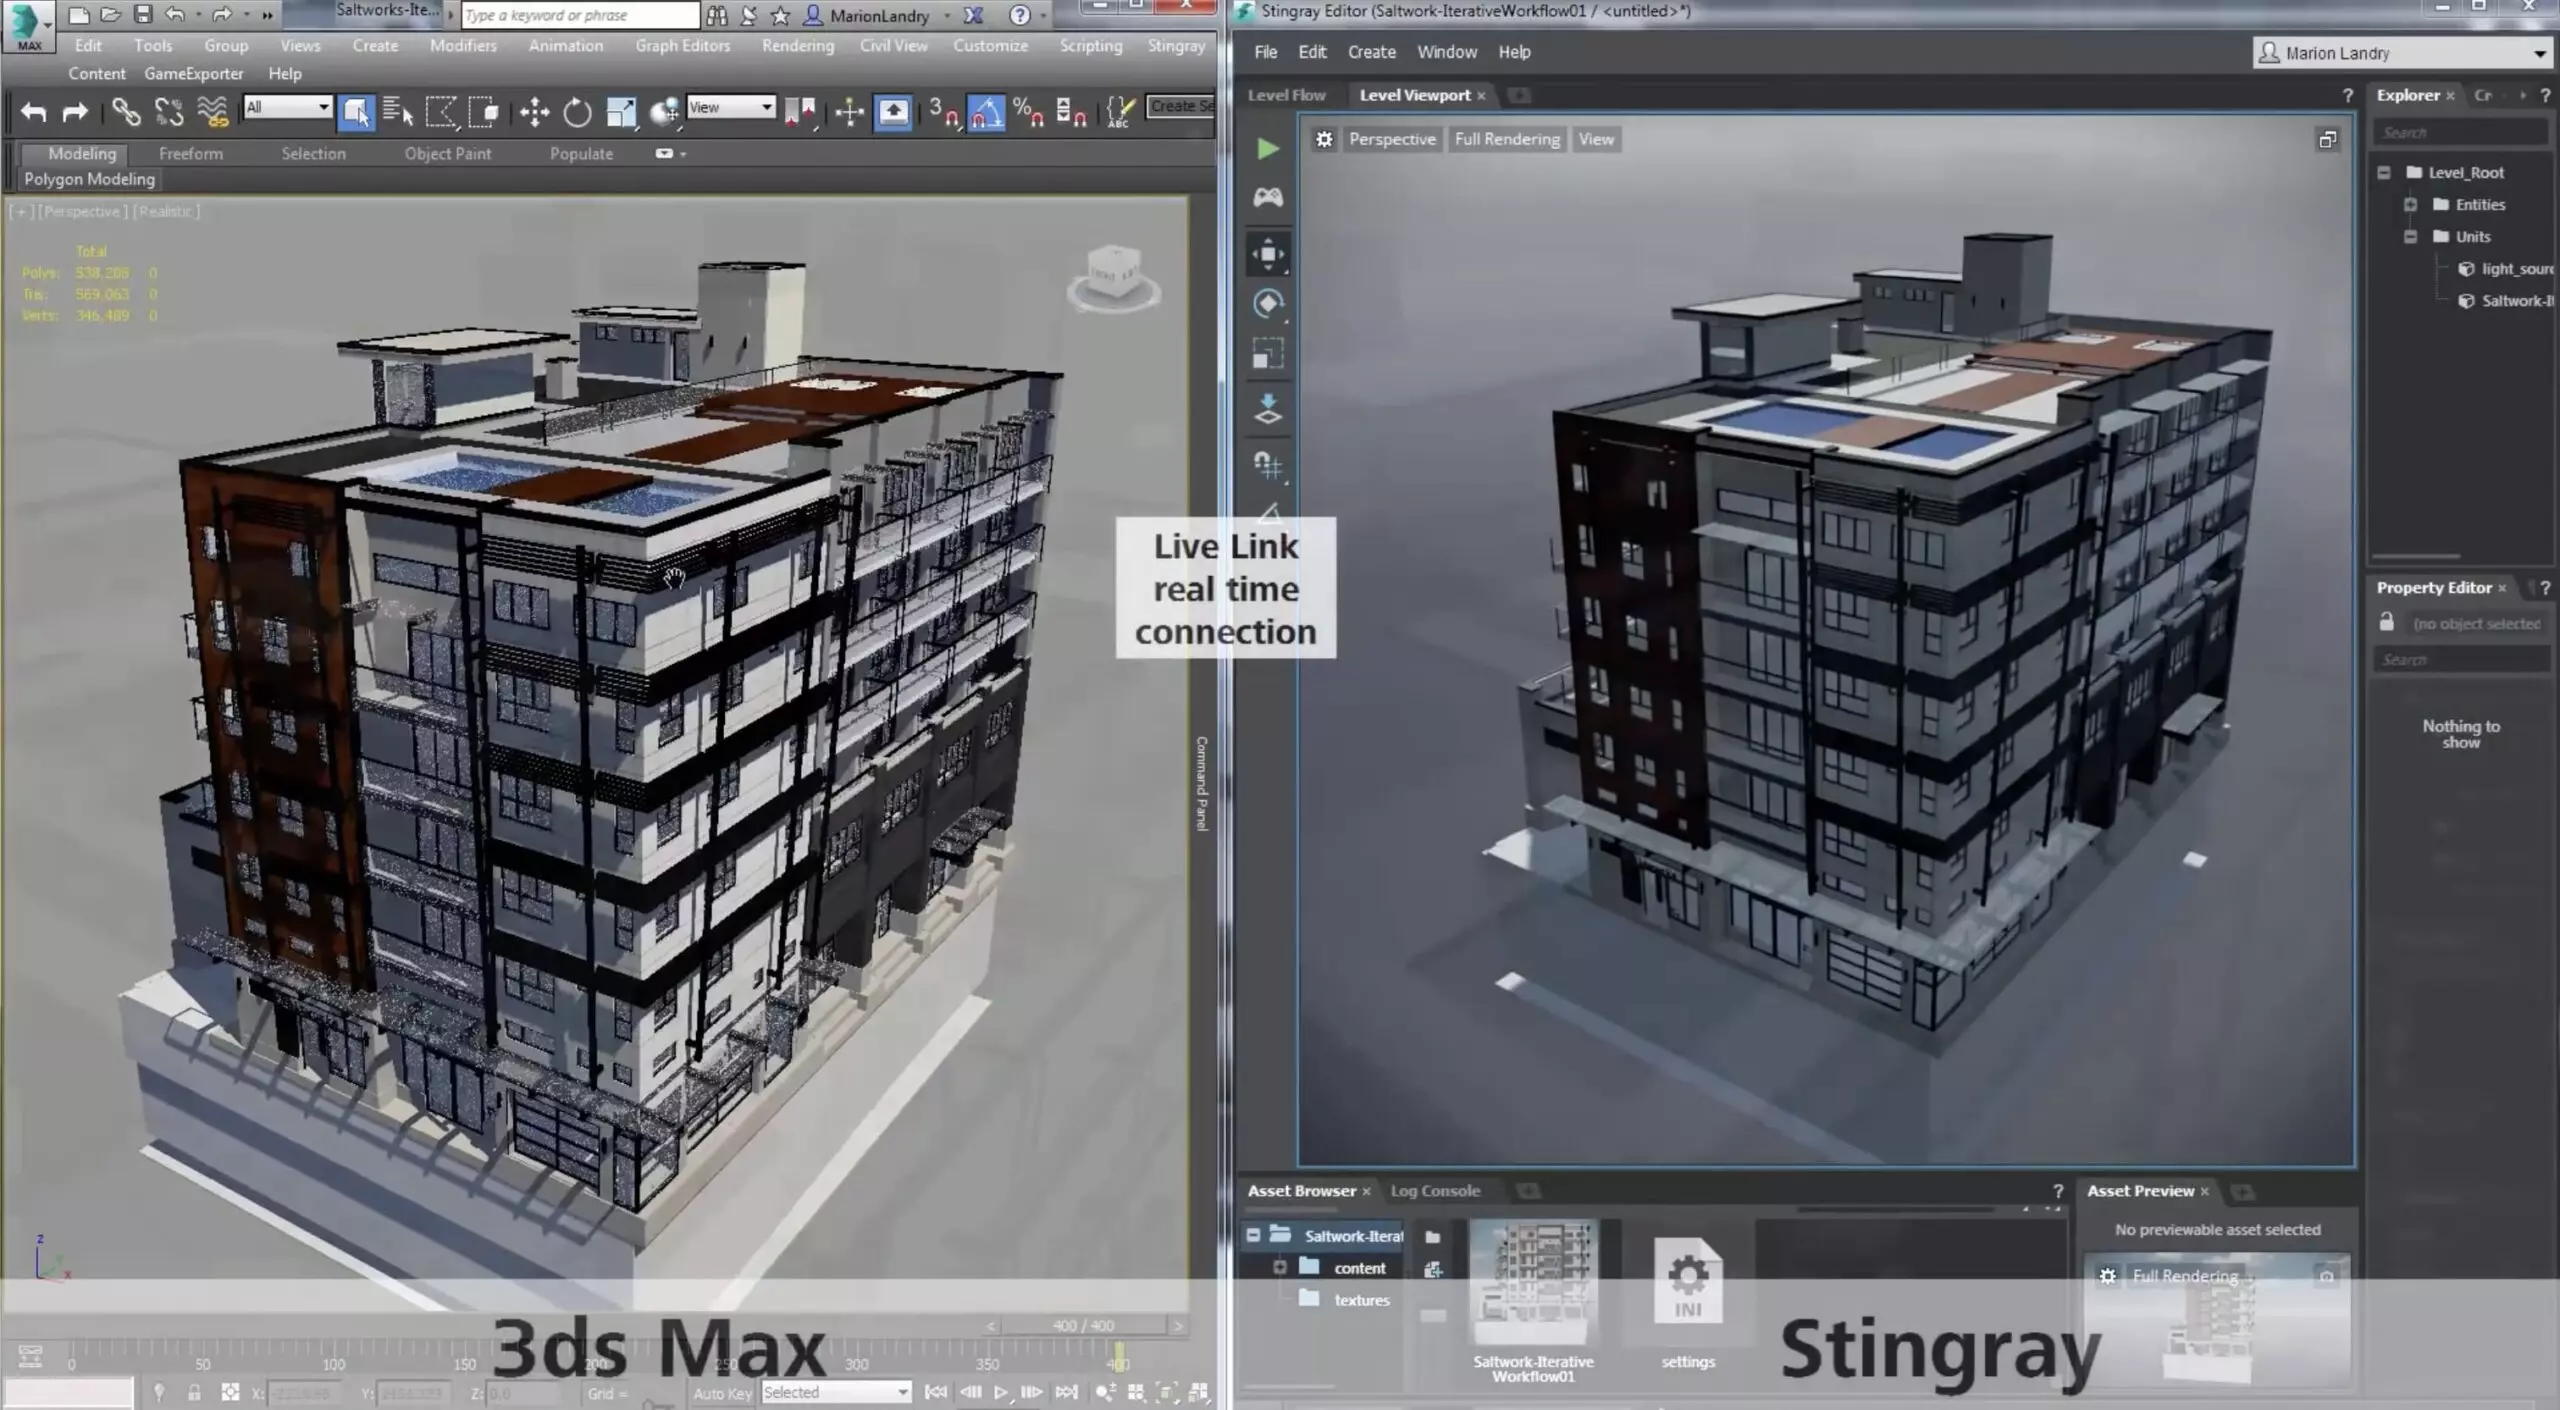Click the Full Rendering button in Stingray viewport
The width and height of the screenshot is (2560, 1410).
coord(1507,139)
